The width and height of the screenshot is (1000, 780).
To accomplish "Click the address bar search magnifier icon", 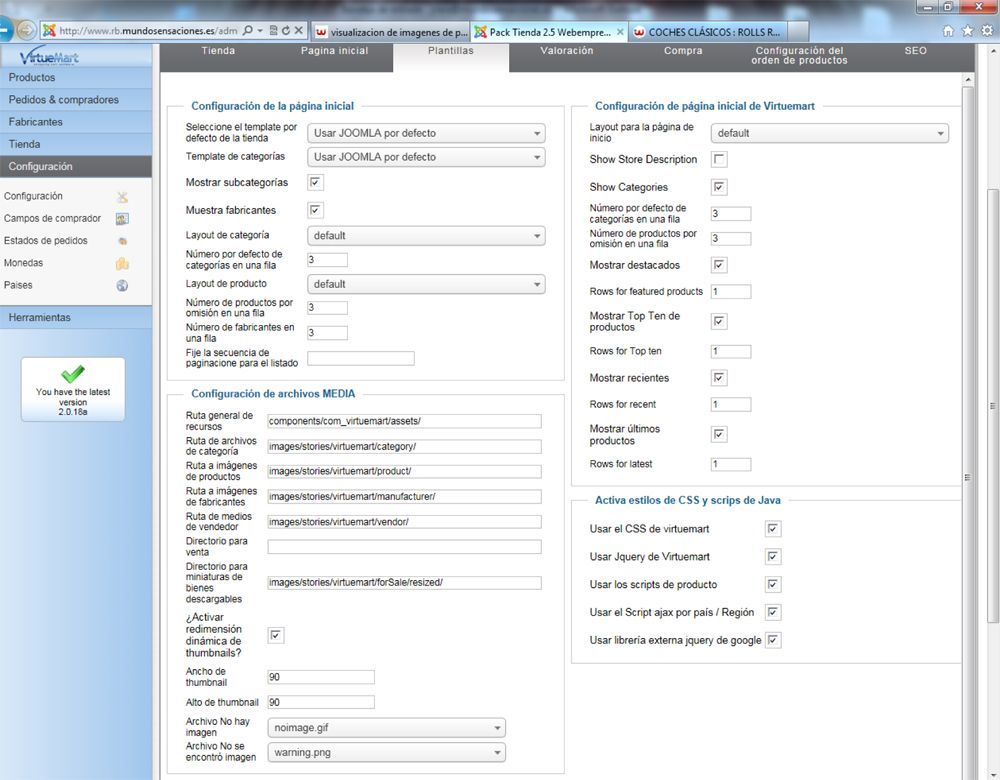I will point(248,31).
